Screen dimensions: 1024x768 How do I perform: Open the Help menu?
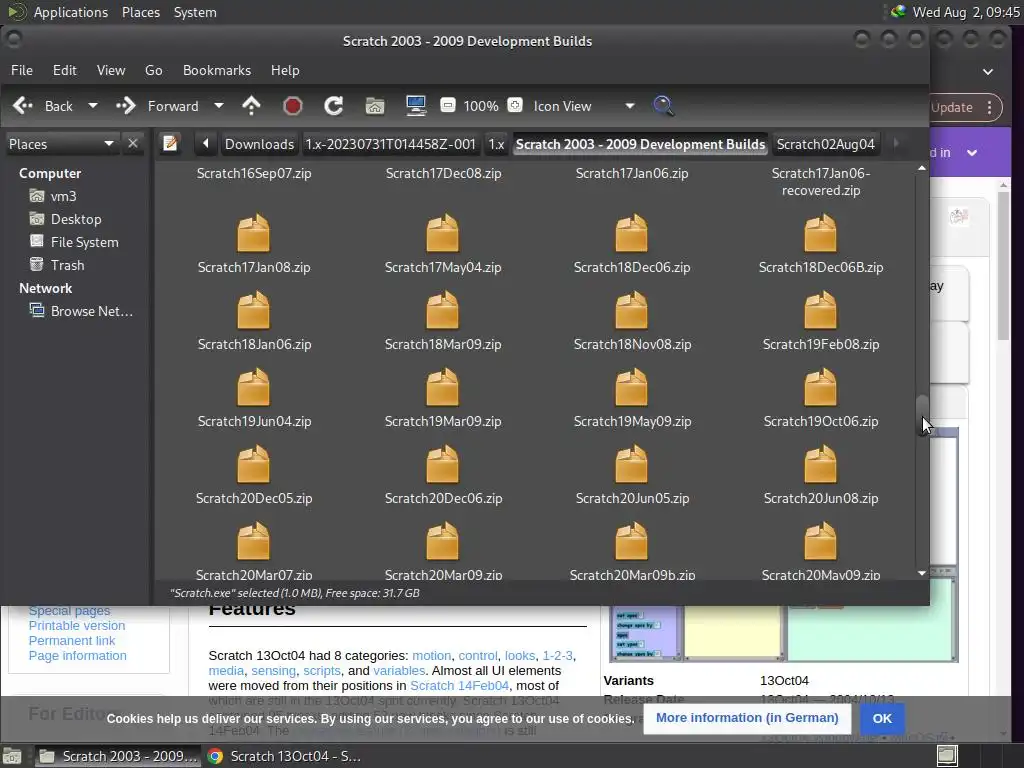(x=285, y=70)
